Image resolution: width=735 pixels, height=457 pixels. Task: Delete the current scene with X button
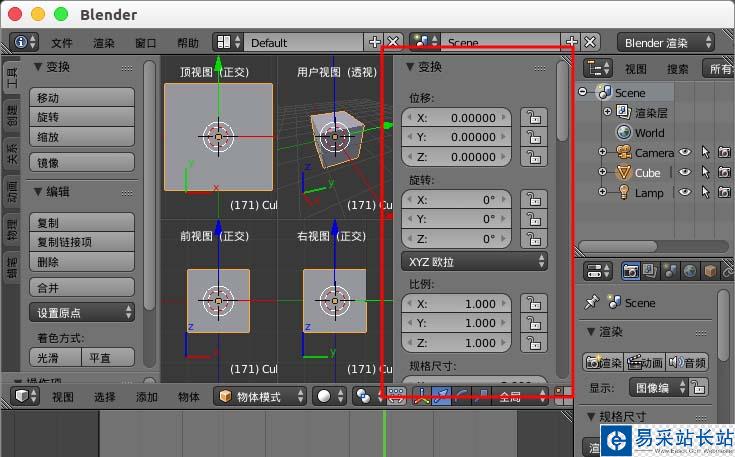coord(590,42)
